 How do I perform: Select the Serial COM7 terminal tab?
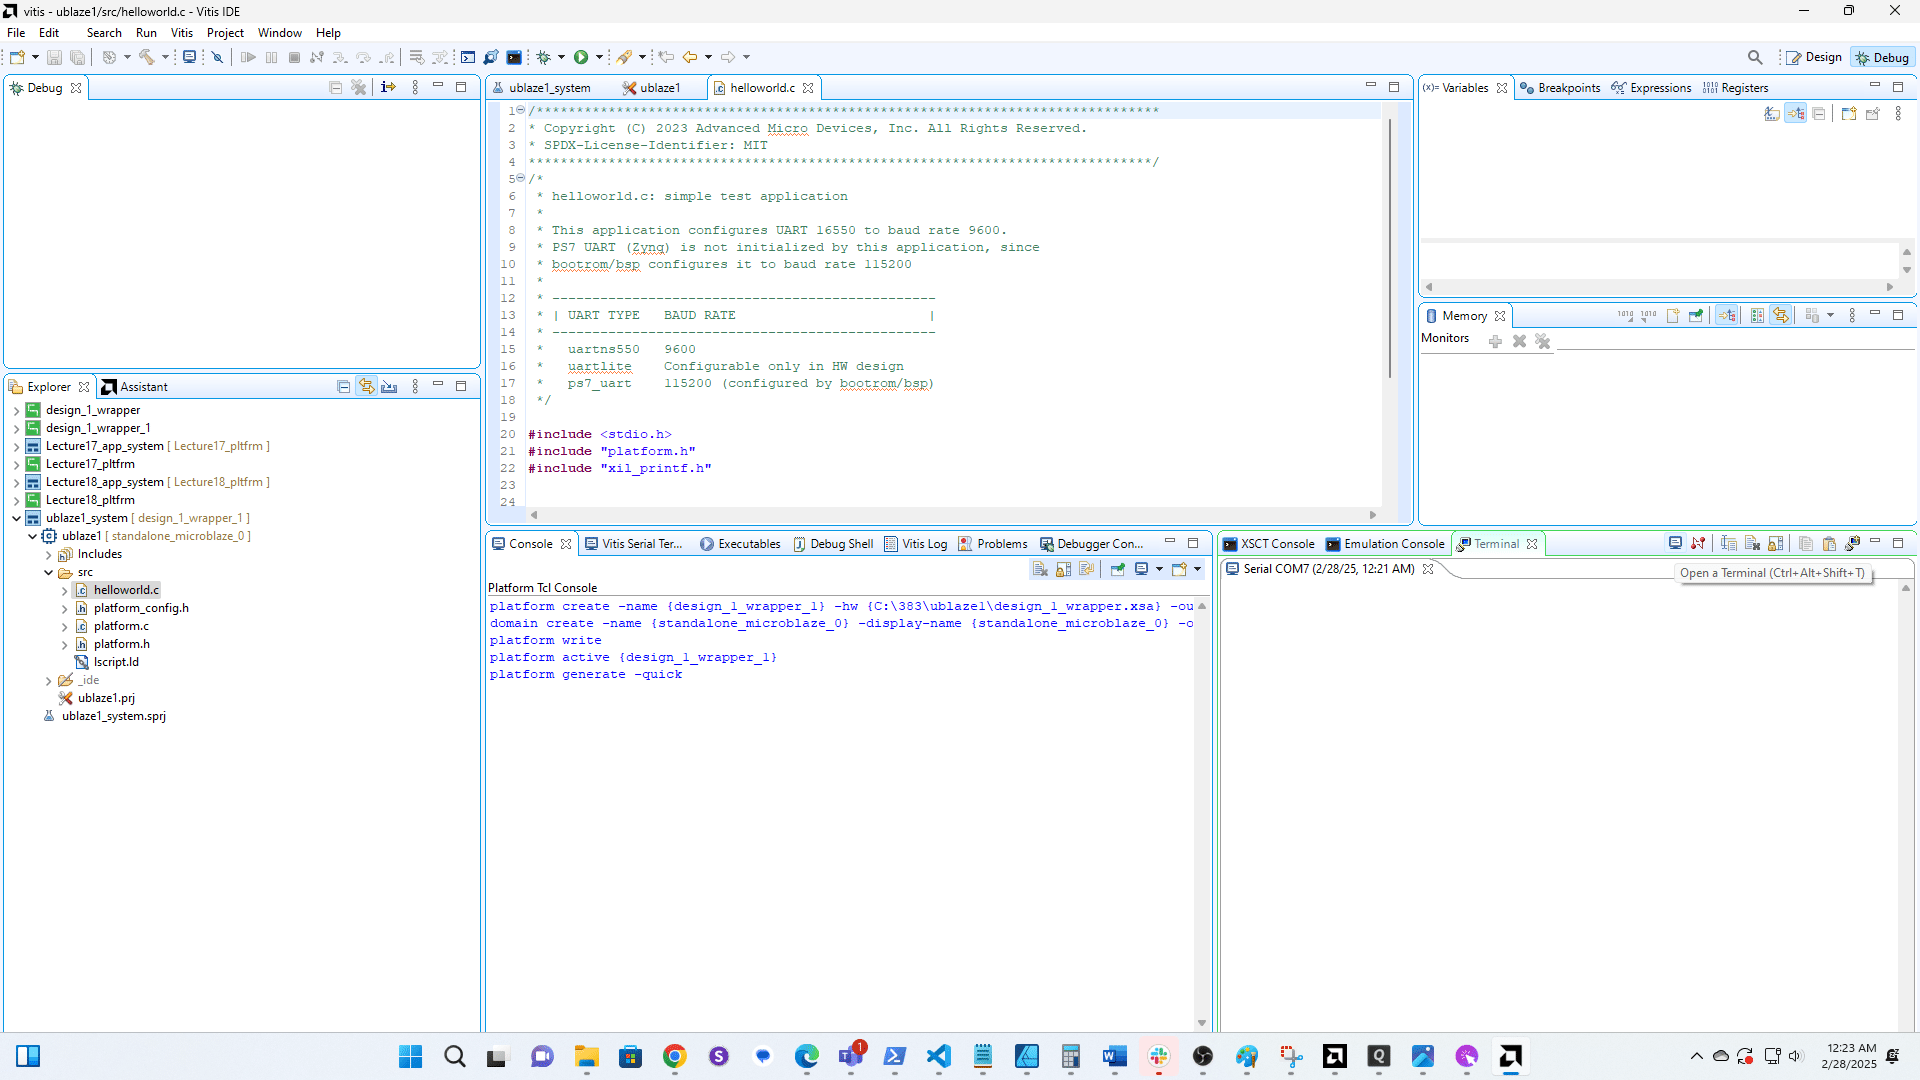[1327, 569]
